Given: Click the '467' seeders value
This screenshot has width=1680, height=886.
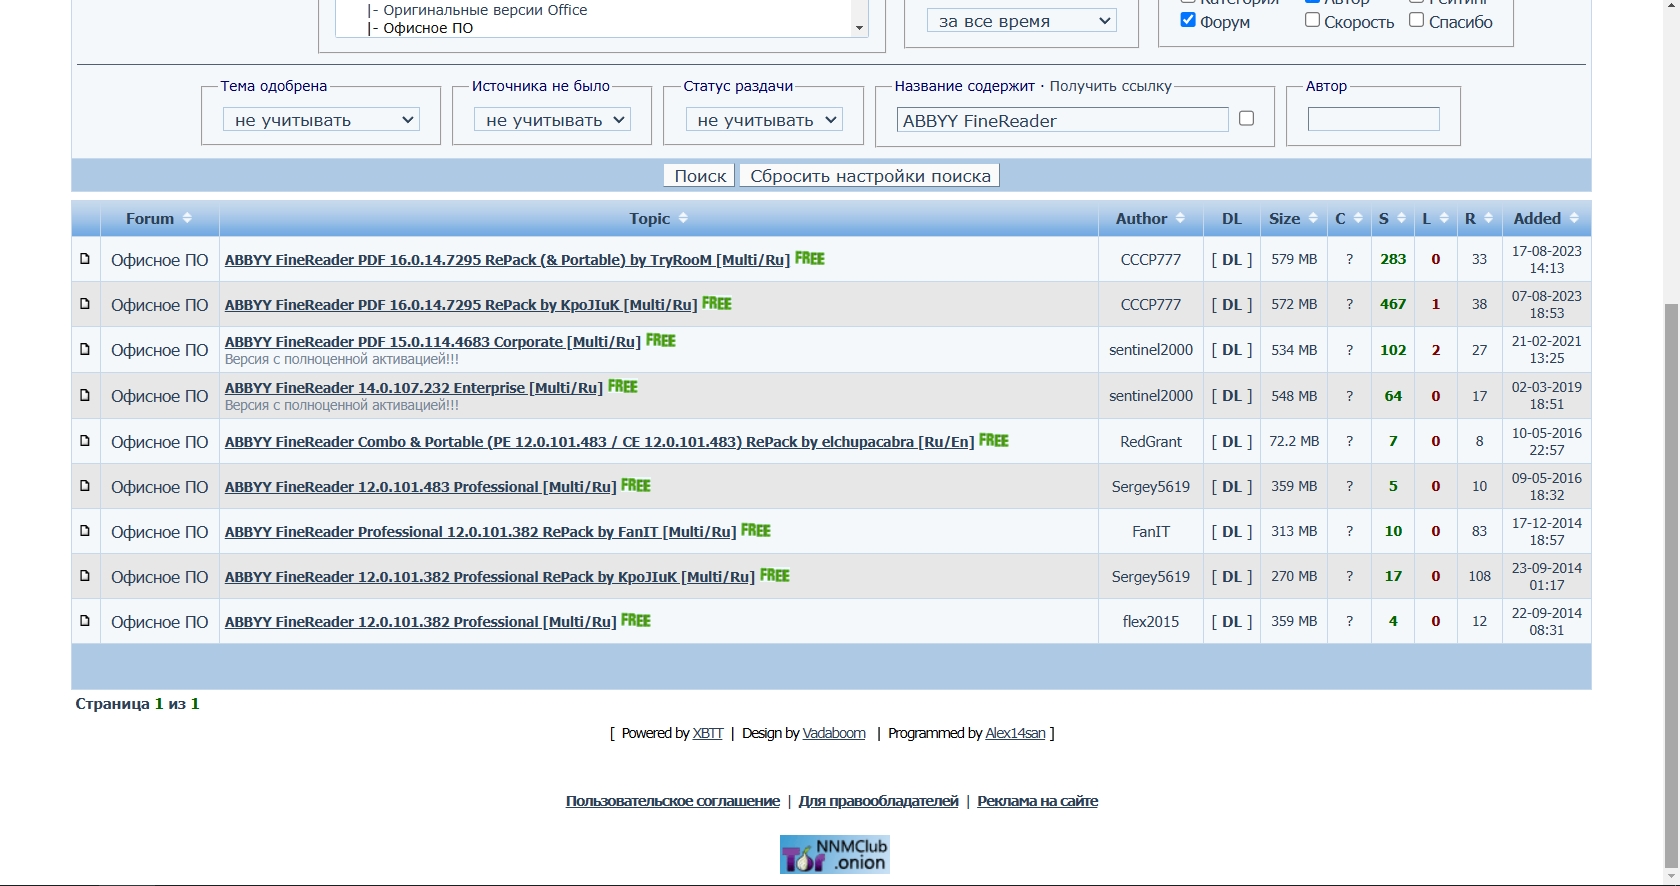Looking at the screenshot, I should pos(1393,304).
